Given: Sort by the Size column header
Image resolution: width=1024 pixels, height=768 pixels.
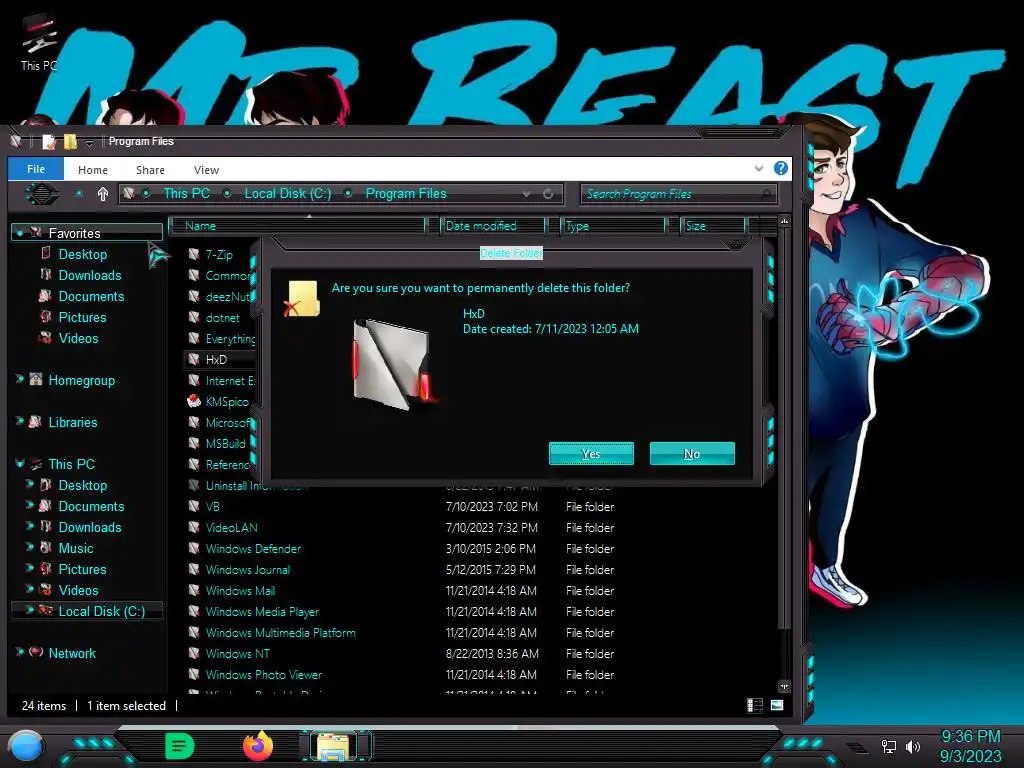Looking at the screenshot, I should coord(713,225).
